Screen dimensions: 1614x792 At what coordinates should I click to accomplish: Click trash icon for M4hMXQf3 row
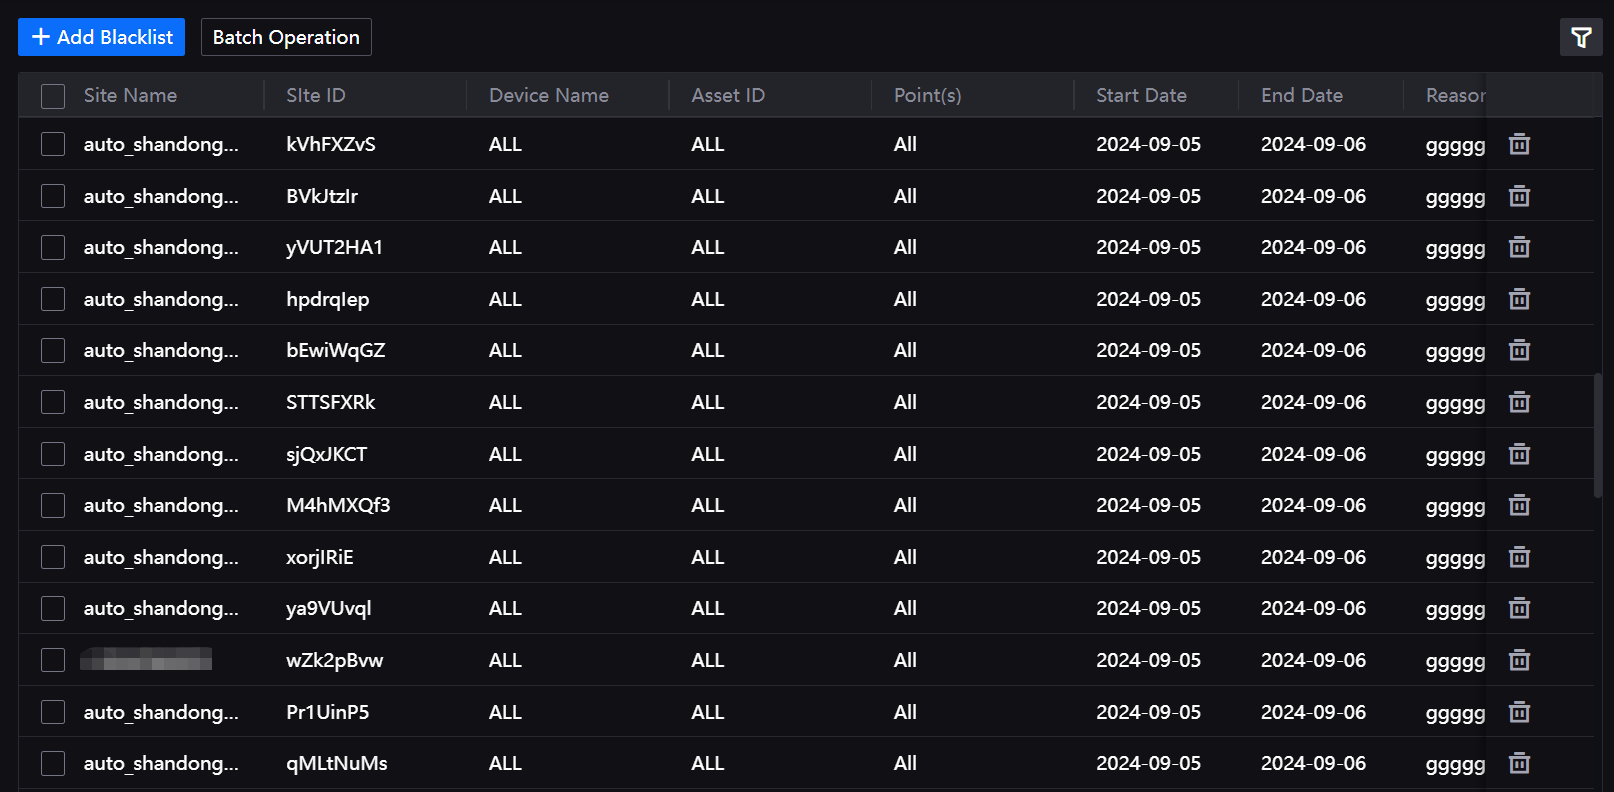(1519, 505)
